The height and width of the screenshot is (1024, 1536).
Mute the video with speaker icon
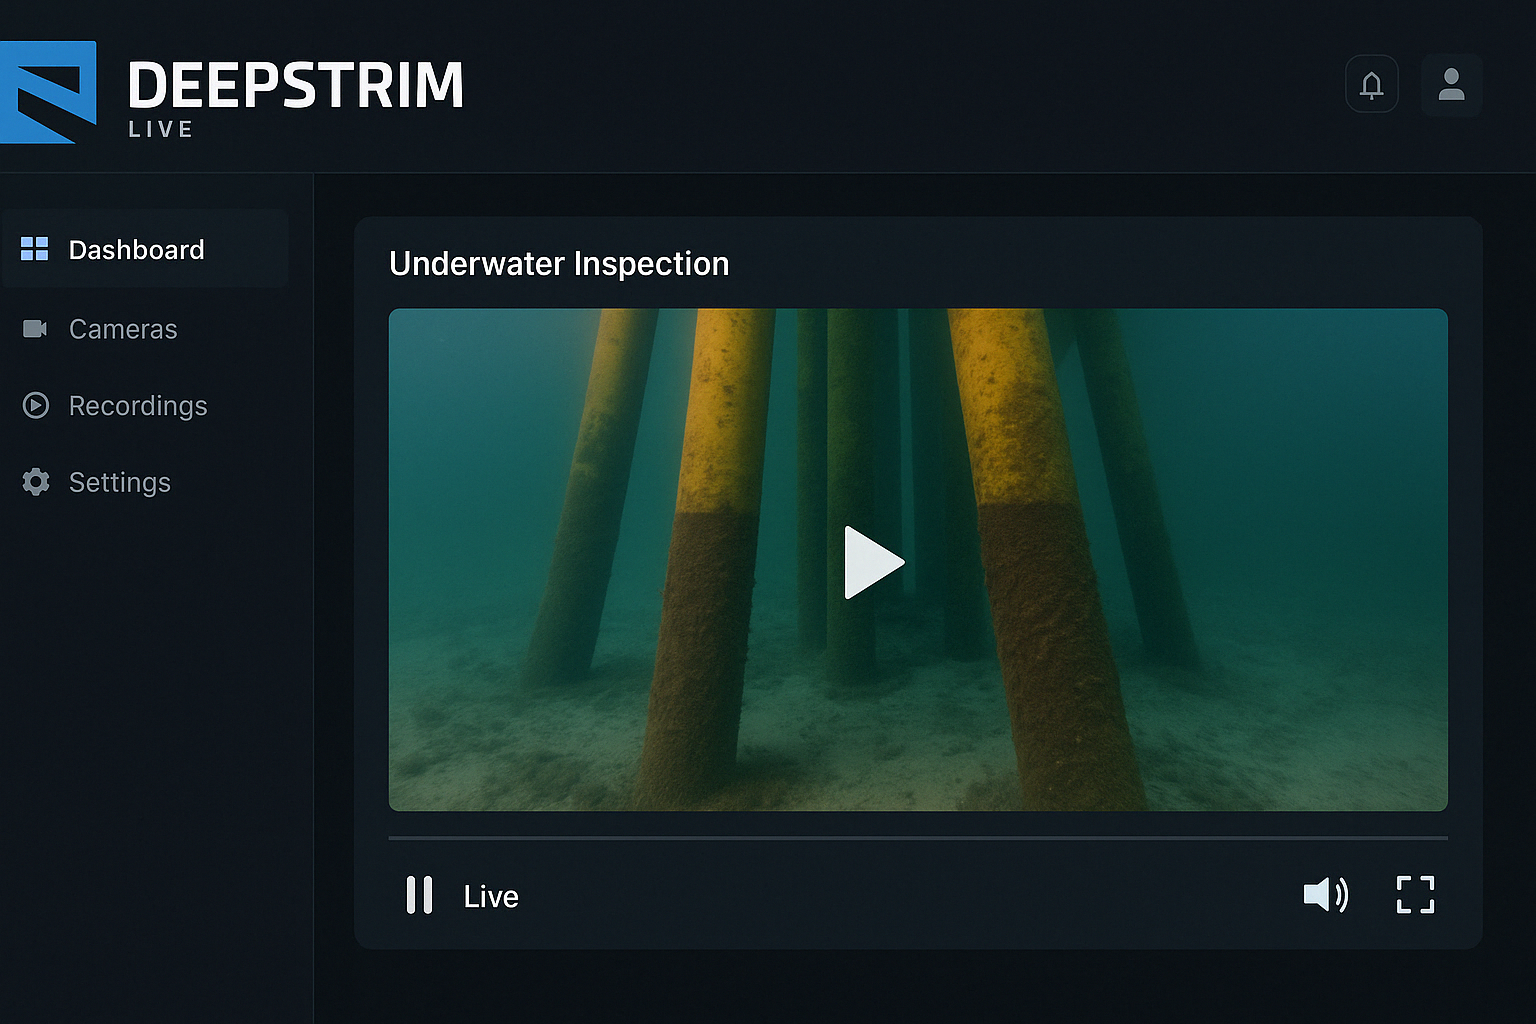[1325, 895]
